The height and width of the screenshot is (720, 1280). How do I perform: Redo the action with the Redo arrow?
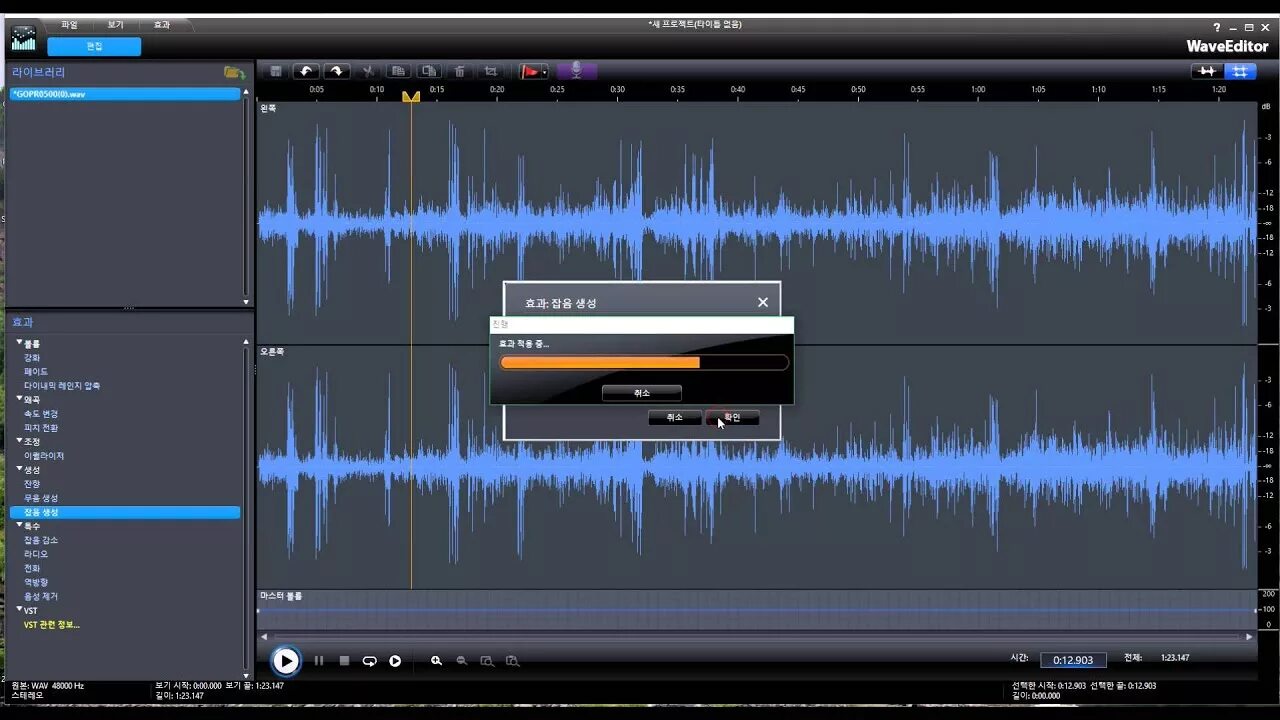336,71
